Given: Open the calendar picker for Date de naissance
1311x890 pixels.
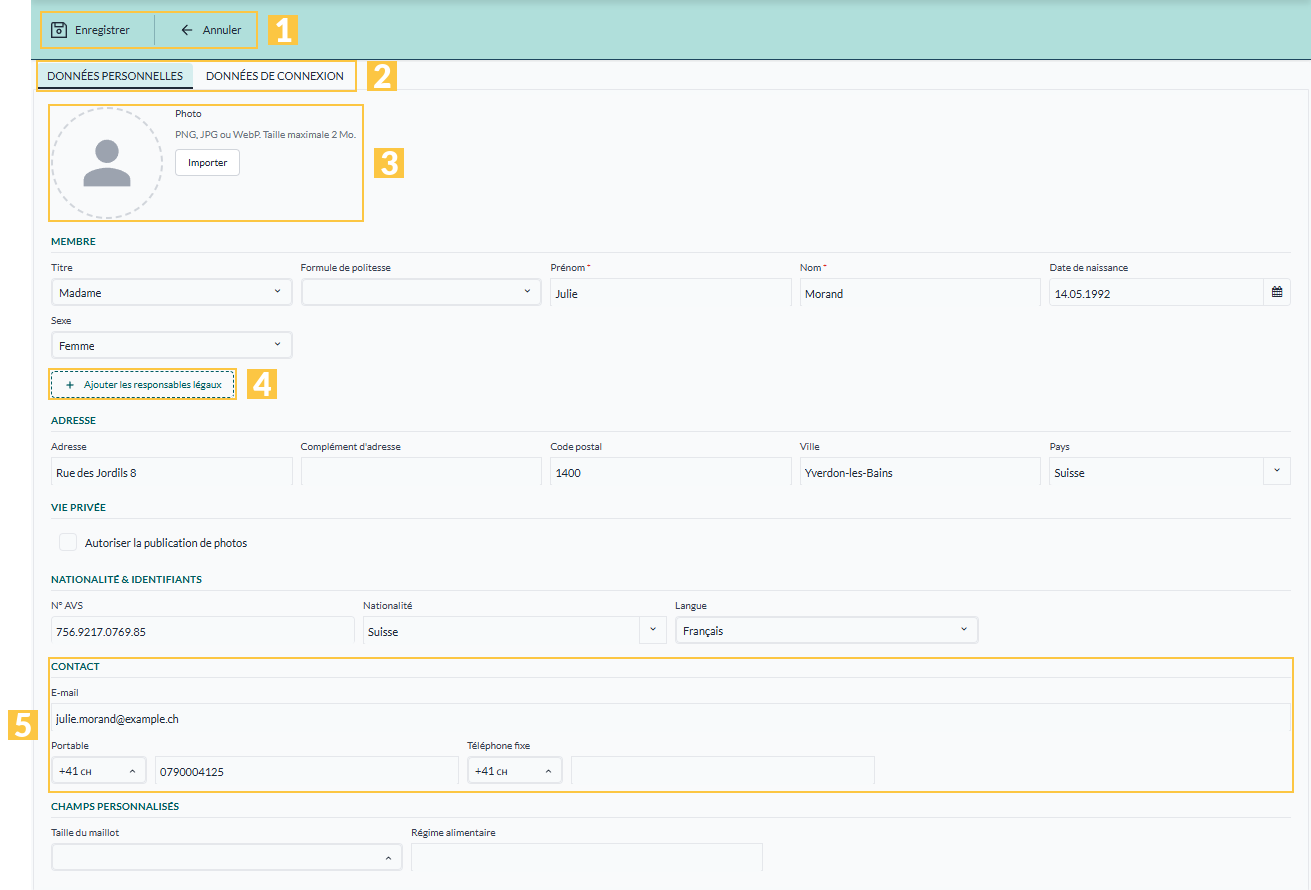Looking at the screenshot, I should click(1277, 293).
